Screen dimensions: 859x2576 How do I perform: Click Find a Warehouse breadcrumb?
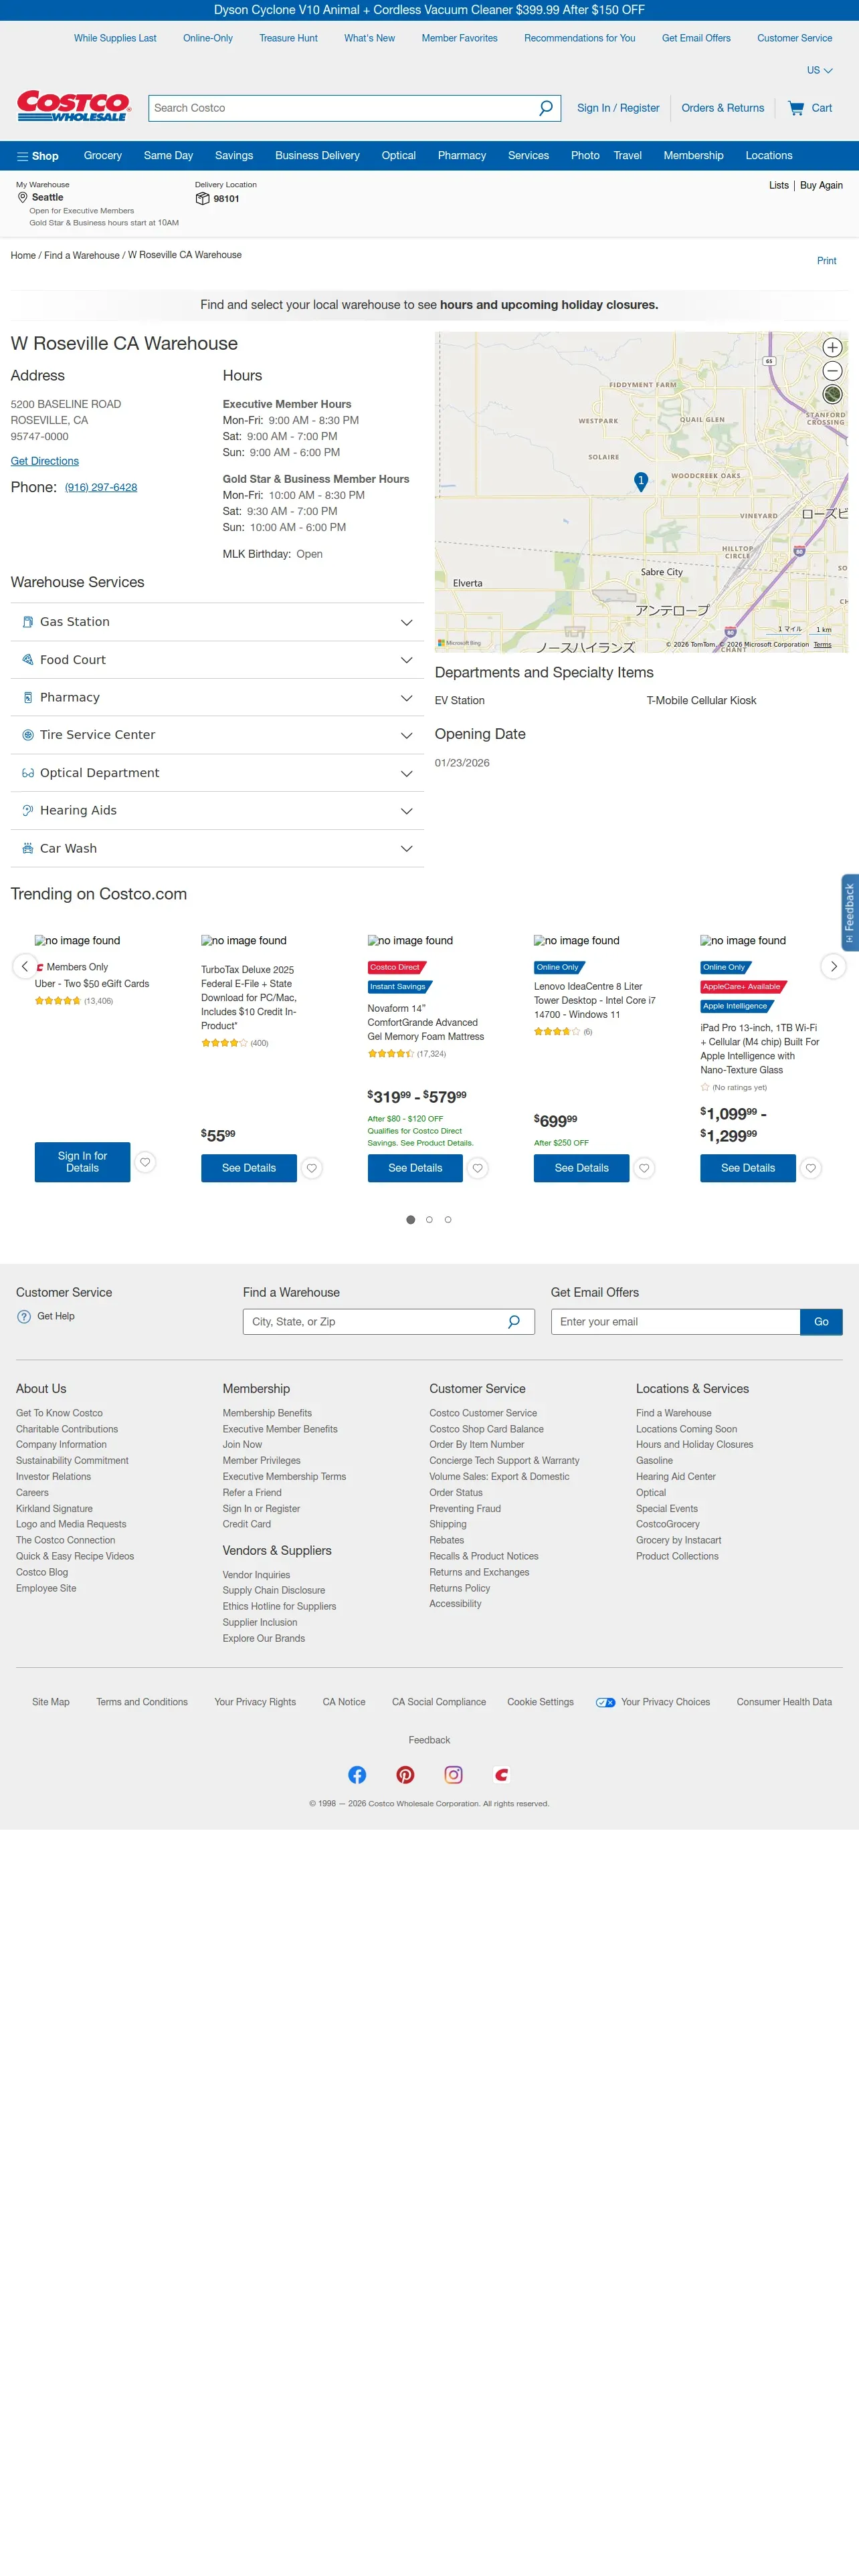82,255
